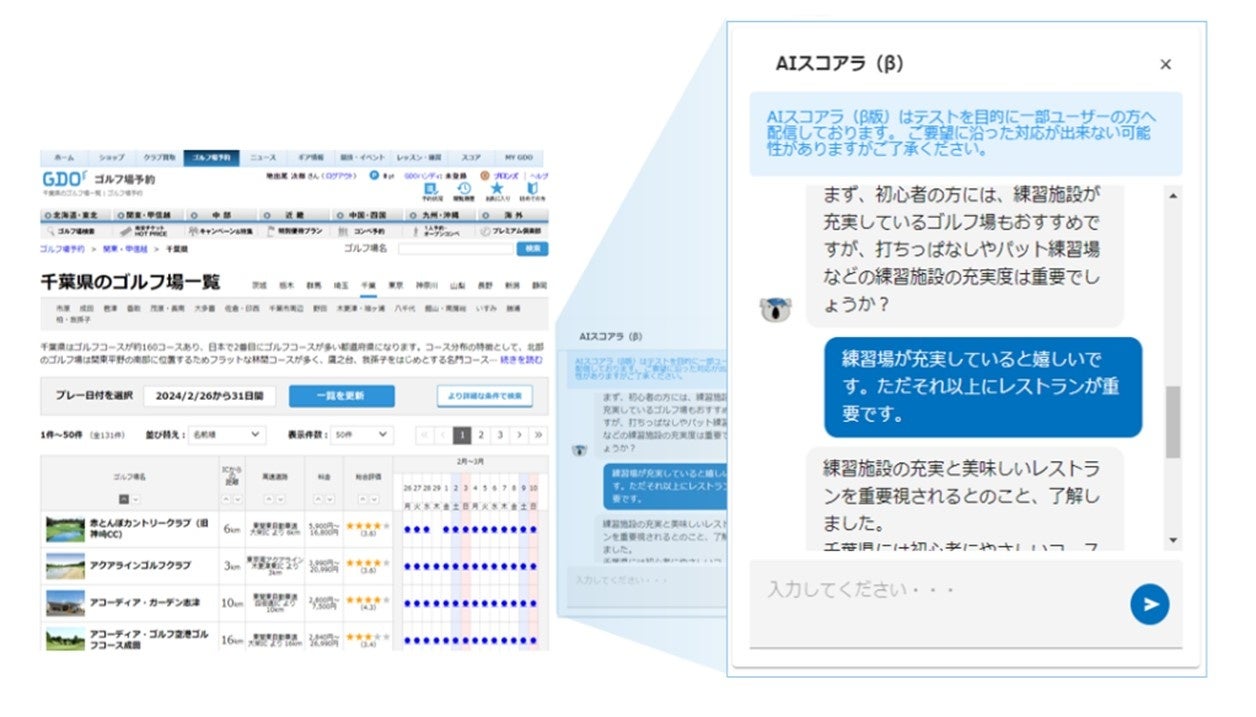Open the スコア navigation tab
This screenshot has height=717, width=1256.
pos(471,158)
